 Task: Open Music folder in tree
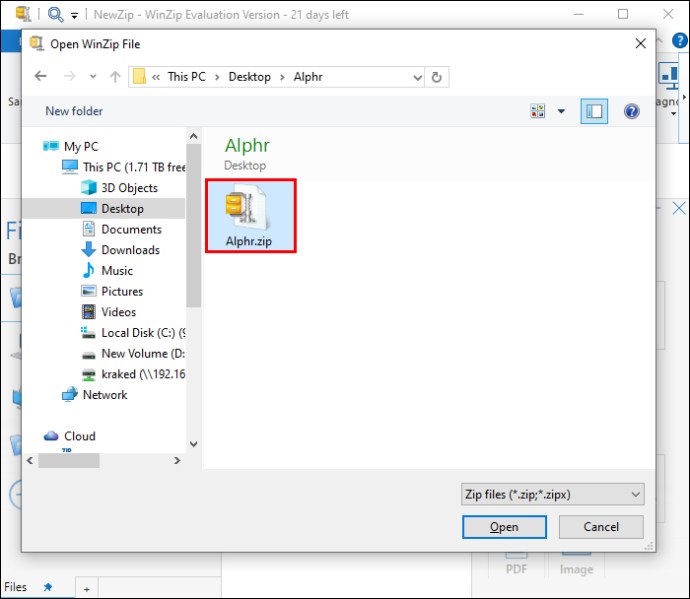pos(117,271)
